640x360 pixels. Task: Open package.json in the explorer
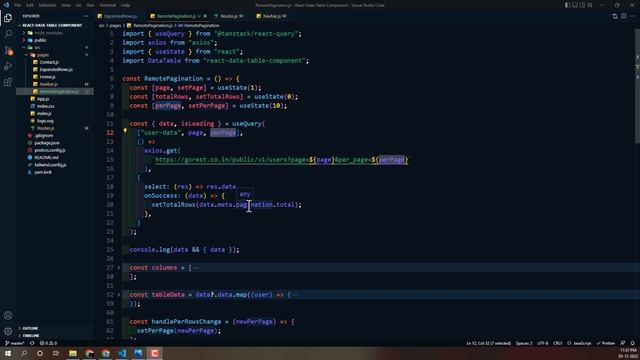coord(47,143)
